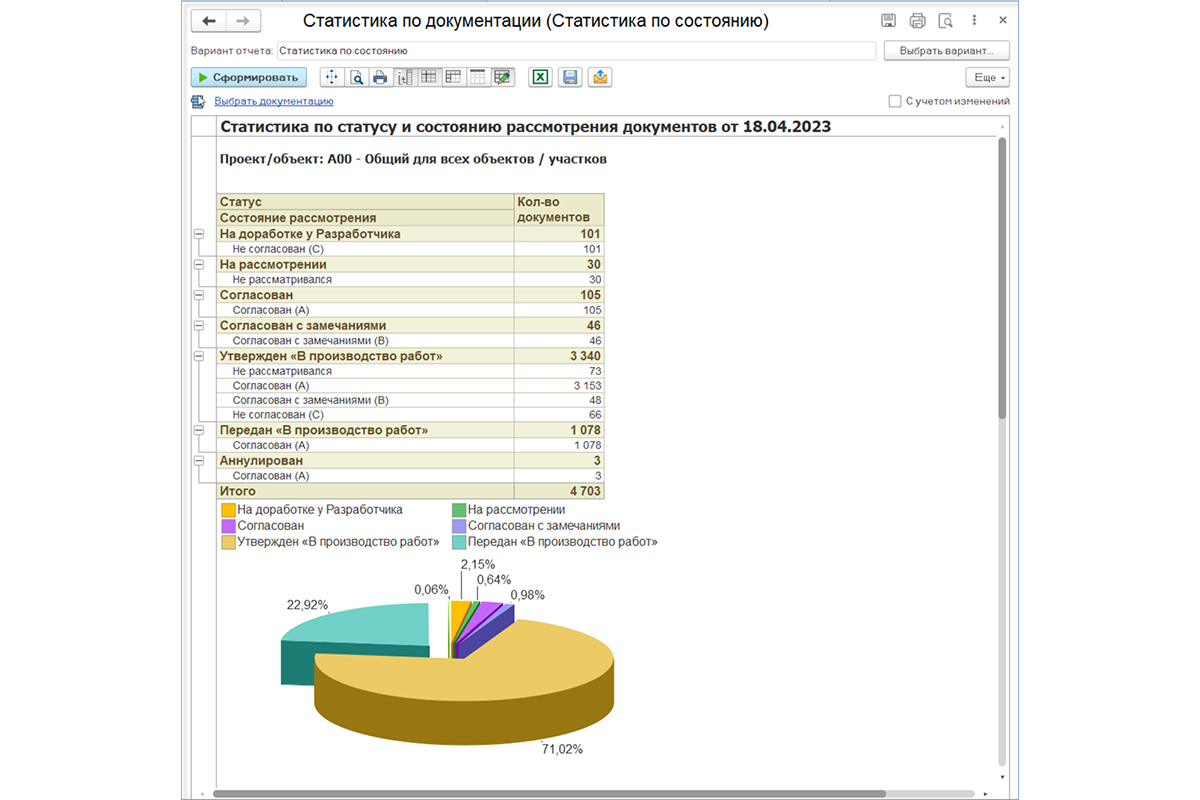Click Не рассматривался row with 73
This screenshot has height=800, width=1200.
410,370
